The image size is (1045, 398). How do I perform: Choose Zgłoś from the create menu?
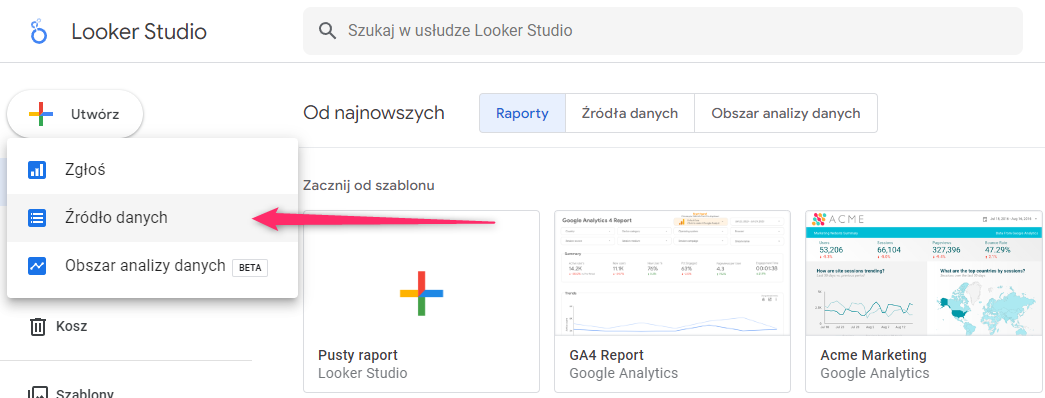[x=153, y=170]
